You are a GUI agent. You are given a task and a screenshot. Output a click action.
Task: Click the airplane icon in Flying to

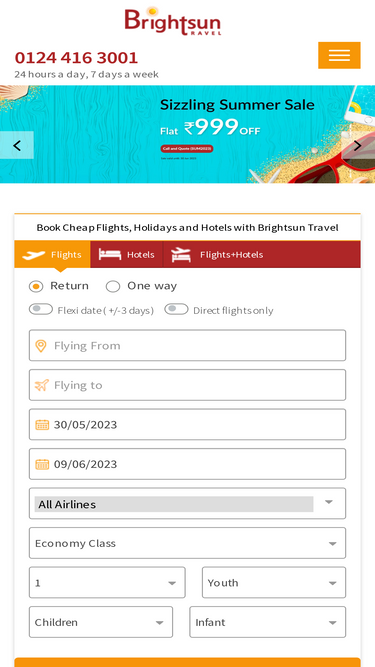[41, 385]
